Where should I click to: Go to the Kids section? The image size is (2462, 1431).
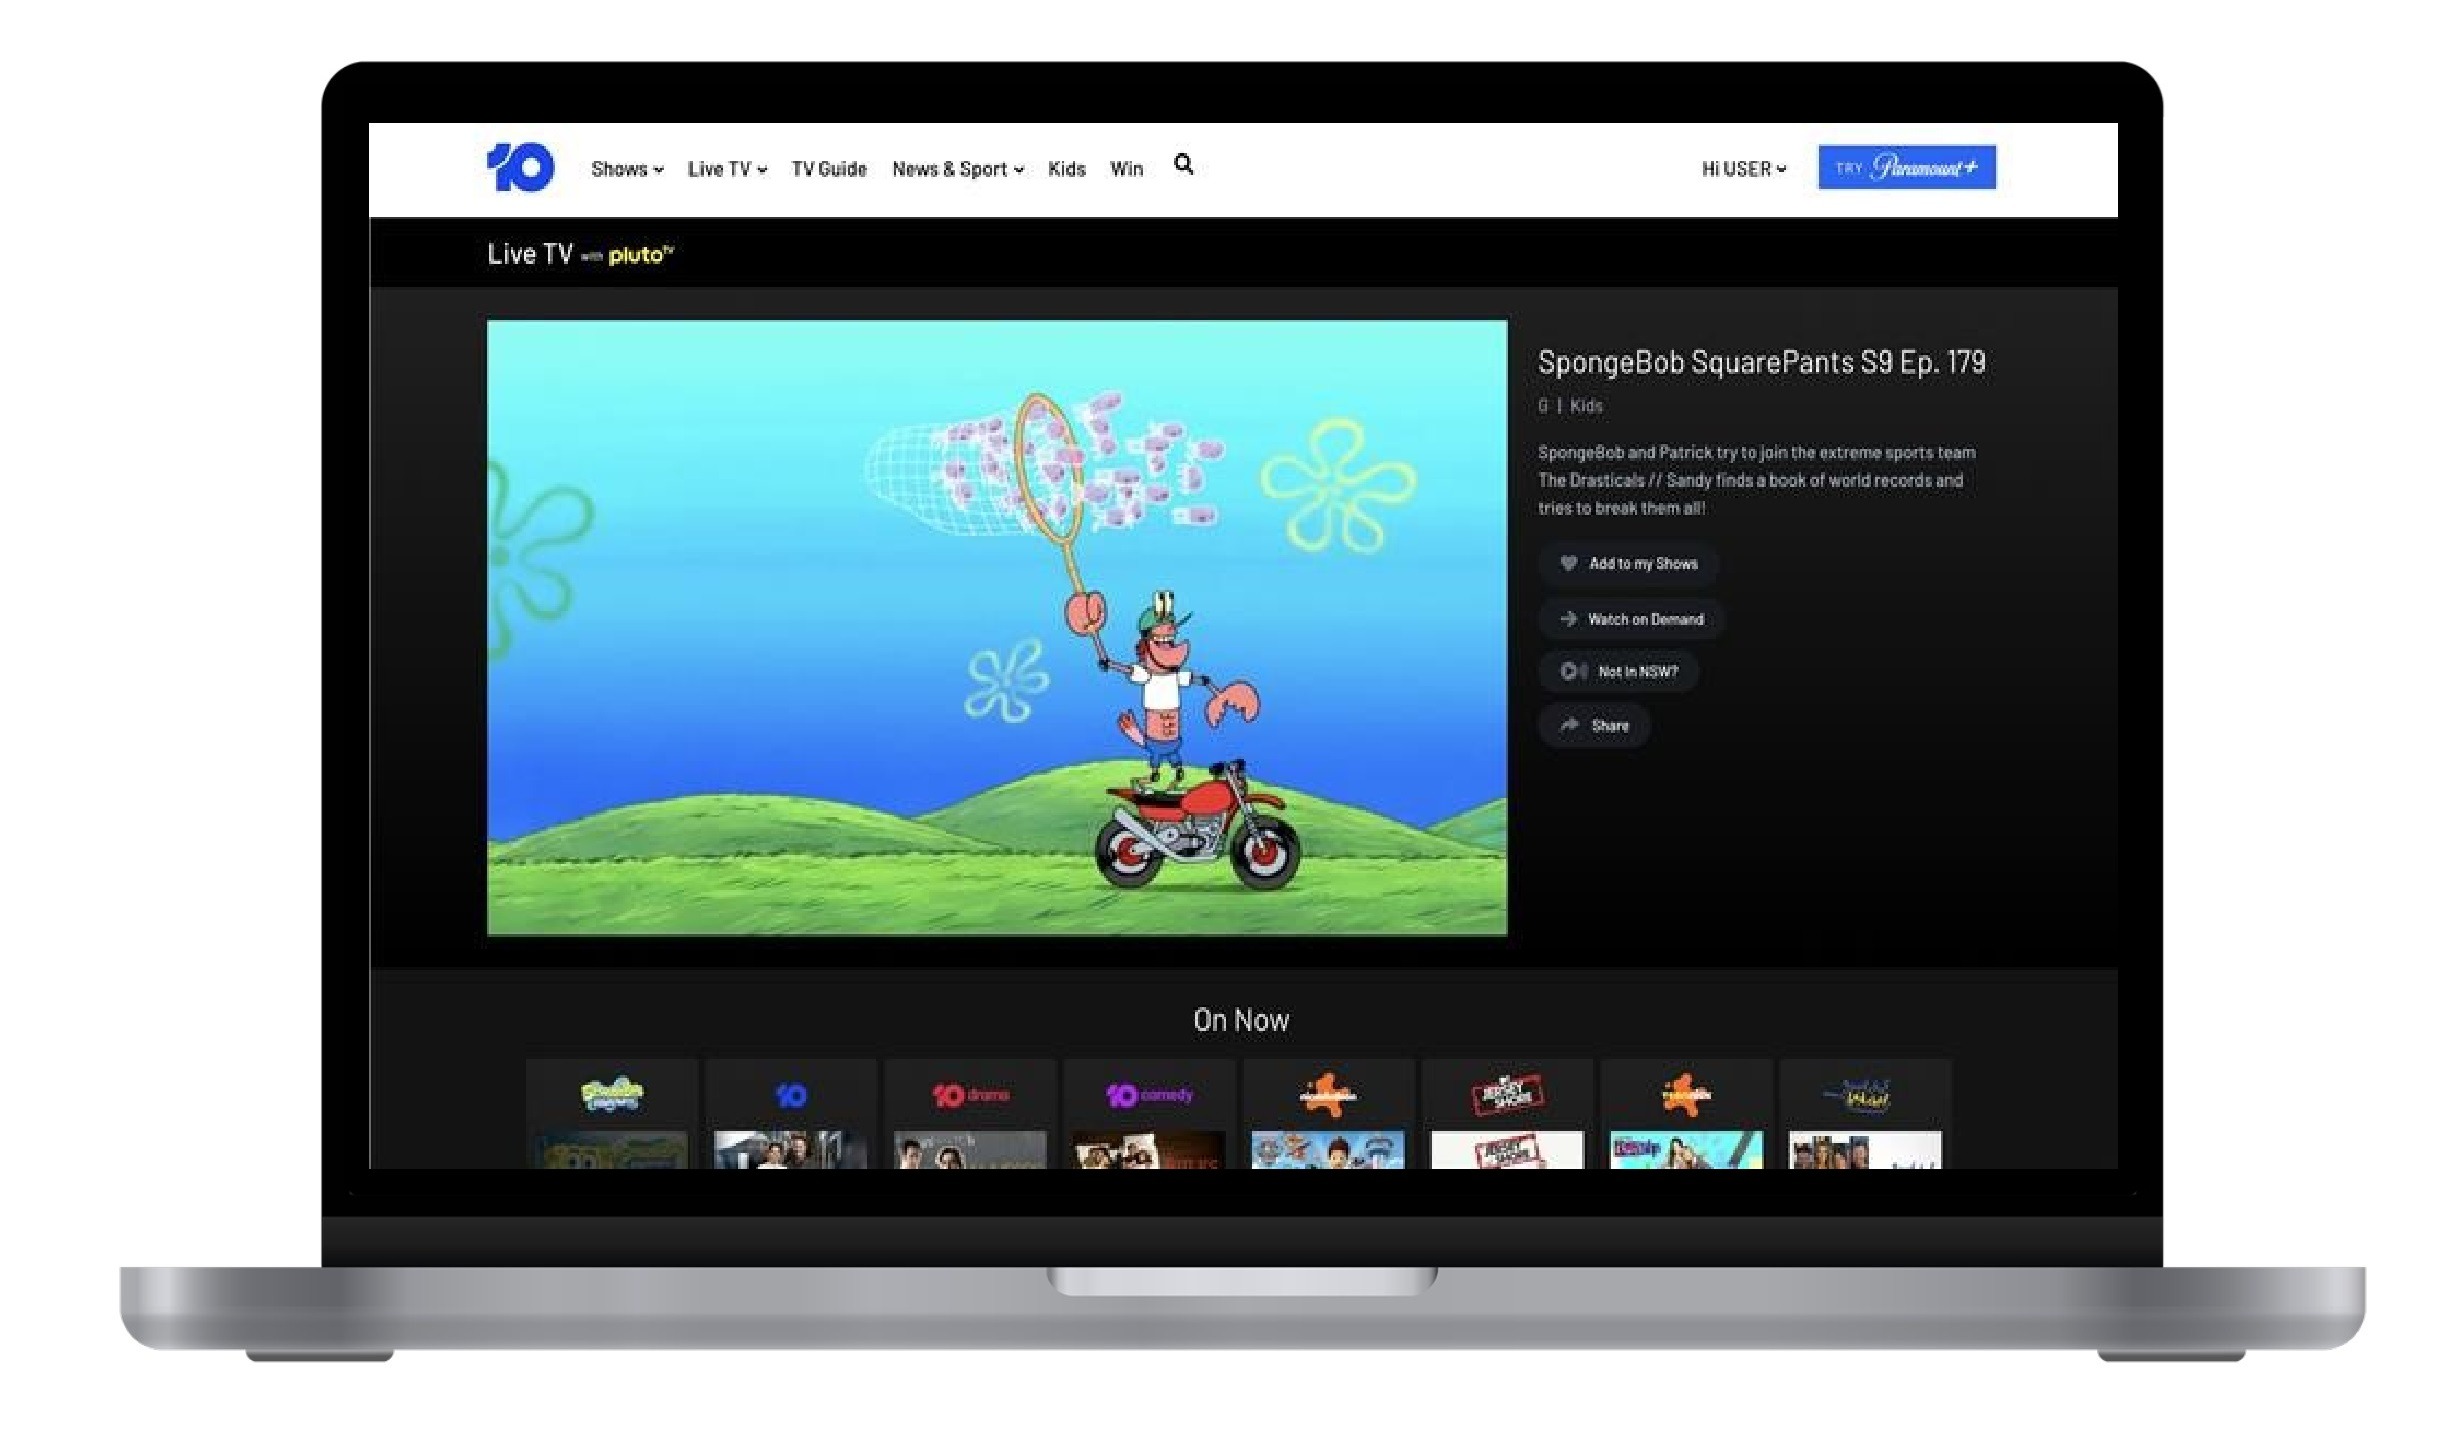tap(1066, 169)
